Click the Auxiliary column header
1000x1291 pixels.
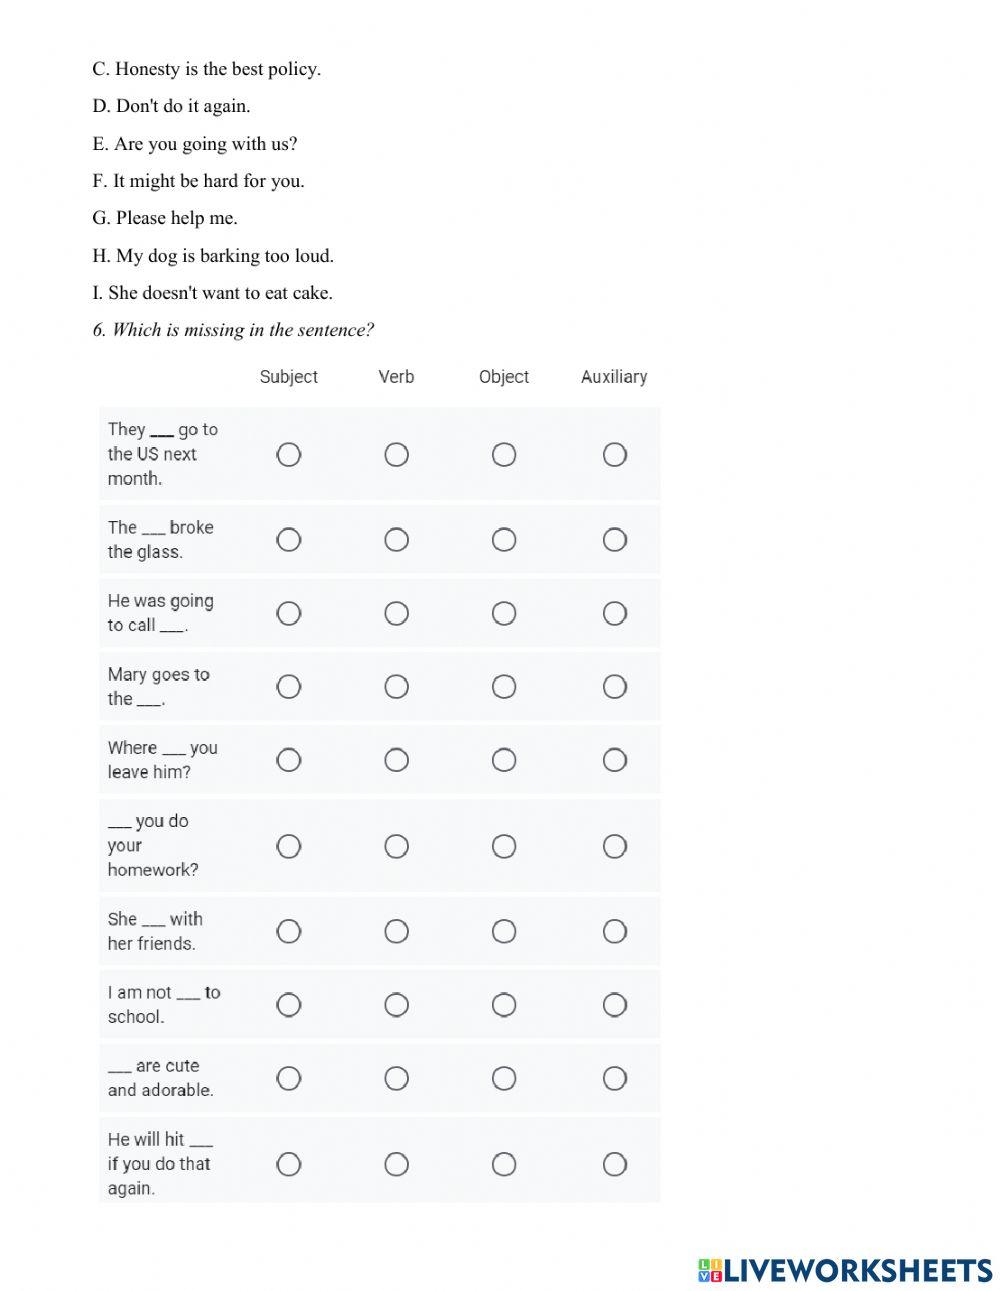(x=614, y=377)
